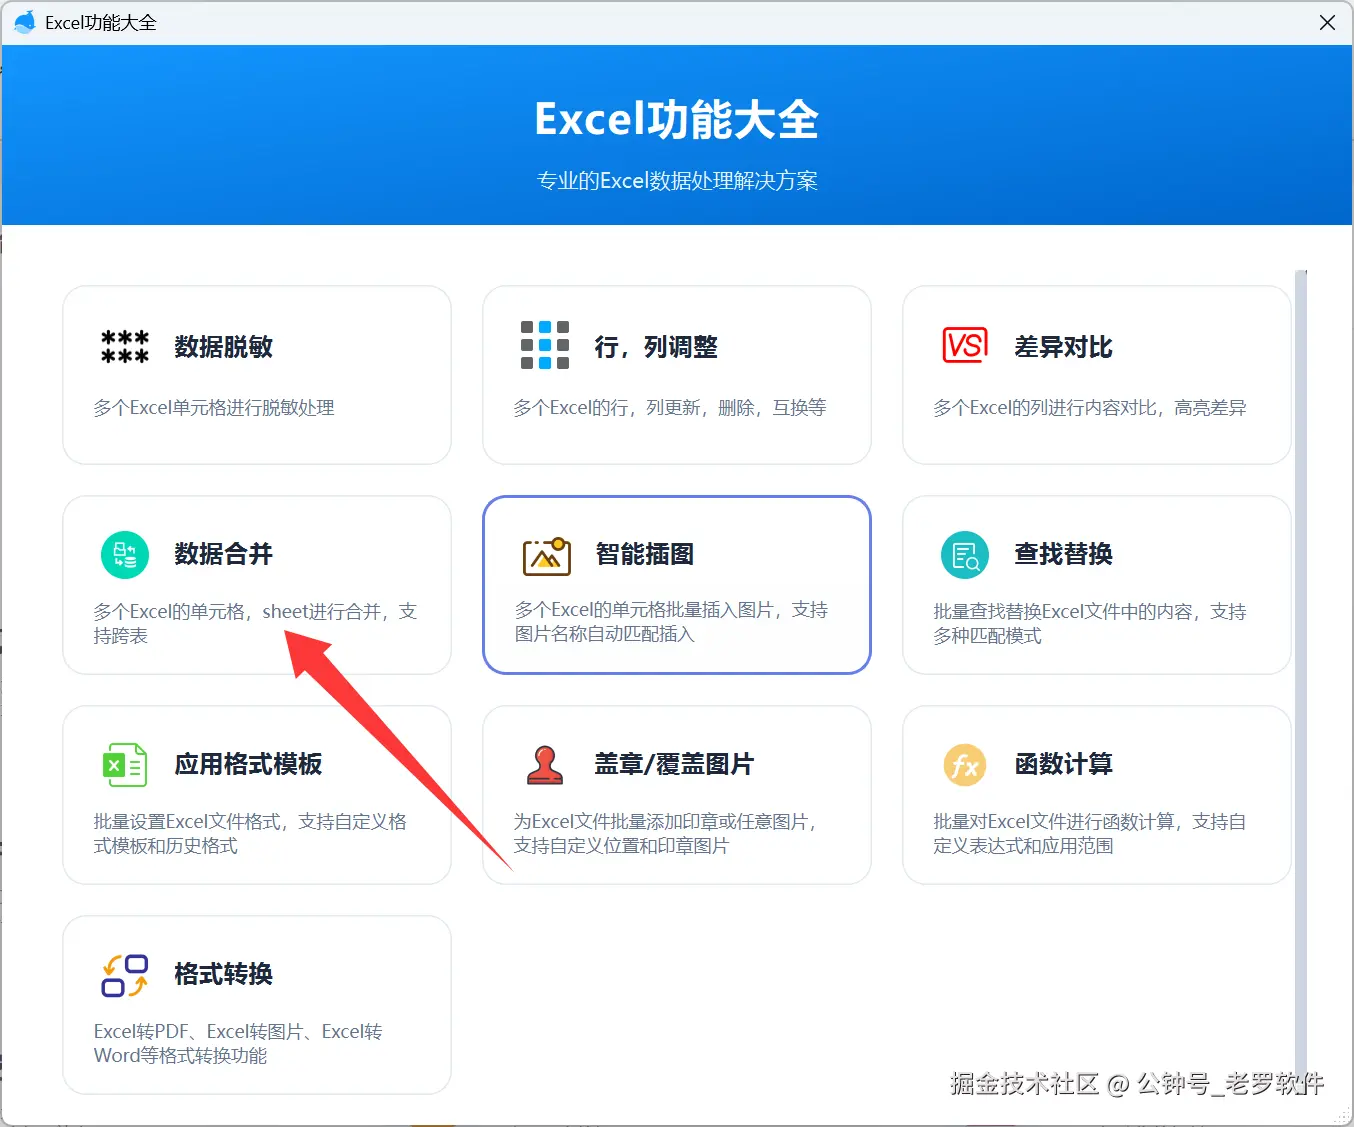Click the 数据脱敏 asterisks icon
Viewport: 1354px width, 1127px height.
coord(125,347)
